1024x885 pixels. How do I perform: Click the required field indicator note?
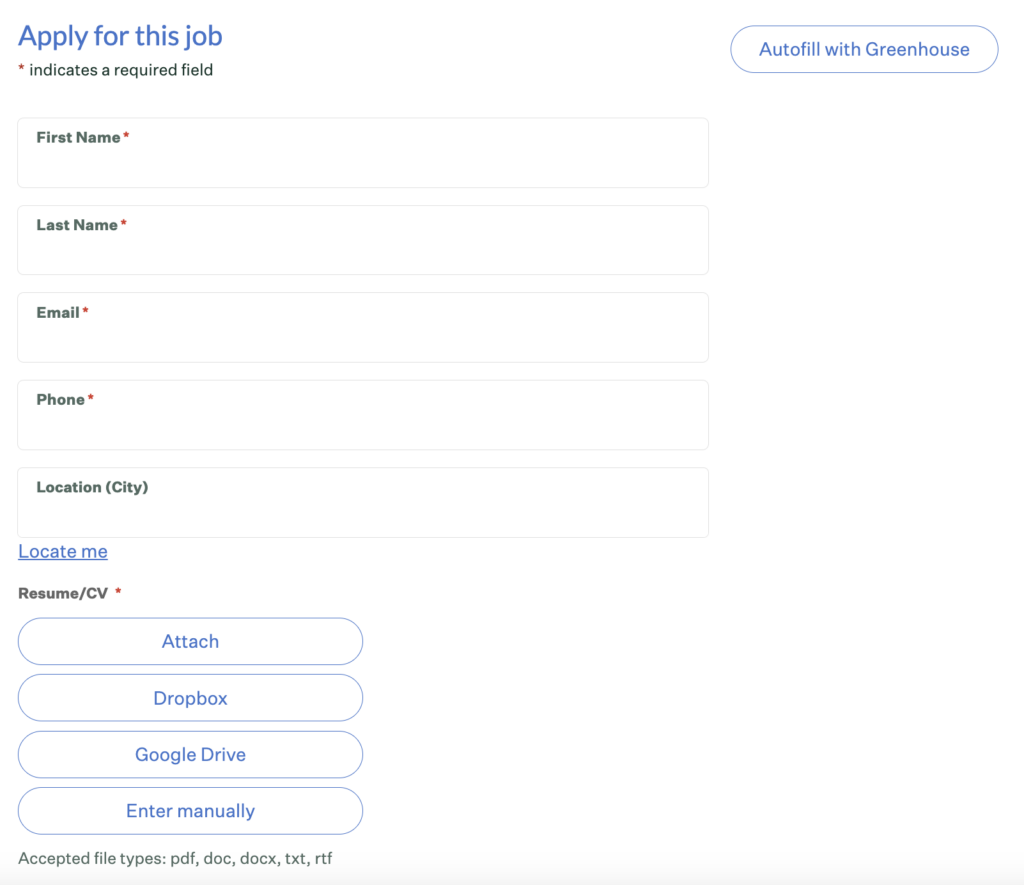coord(116,70)
